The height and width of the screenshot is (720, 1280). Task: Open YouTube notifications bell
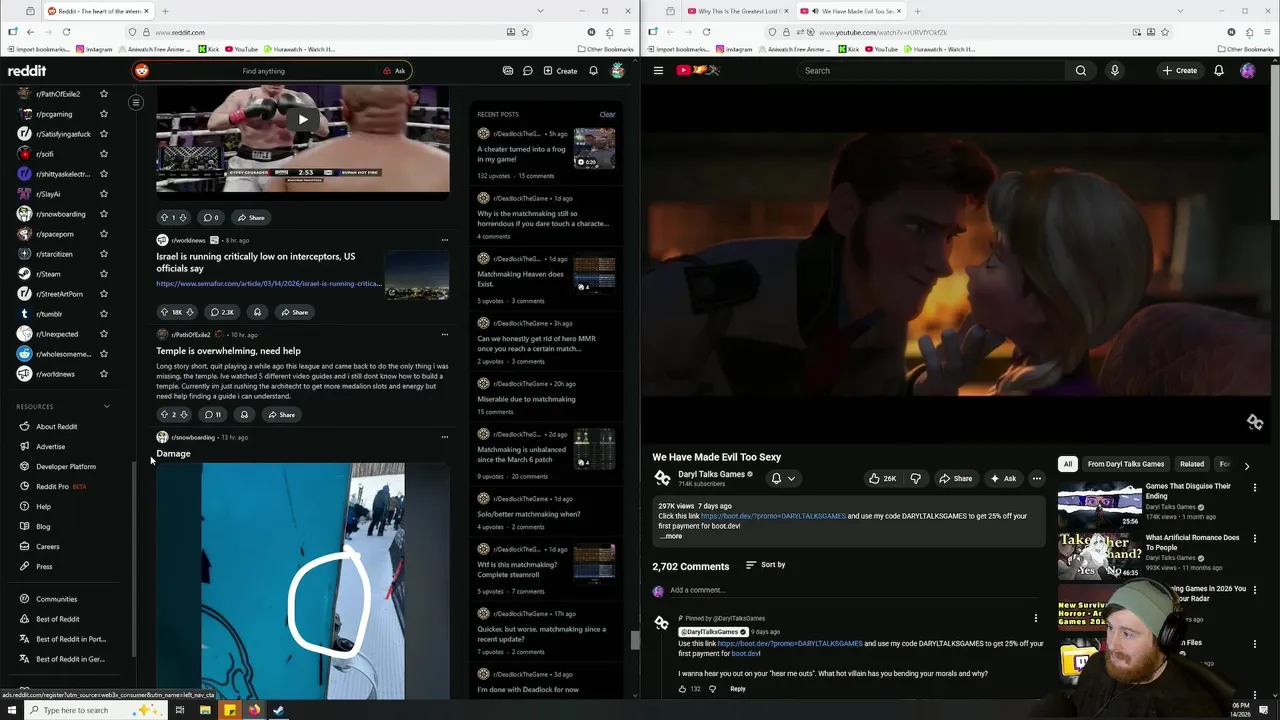(1218, 70)
